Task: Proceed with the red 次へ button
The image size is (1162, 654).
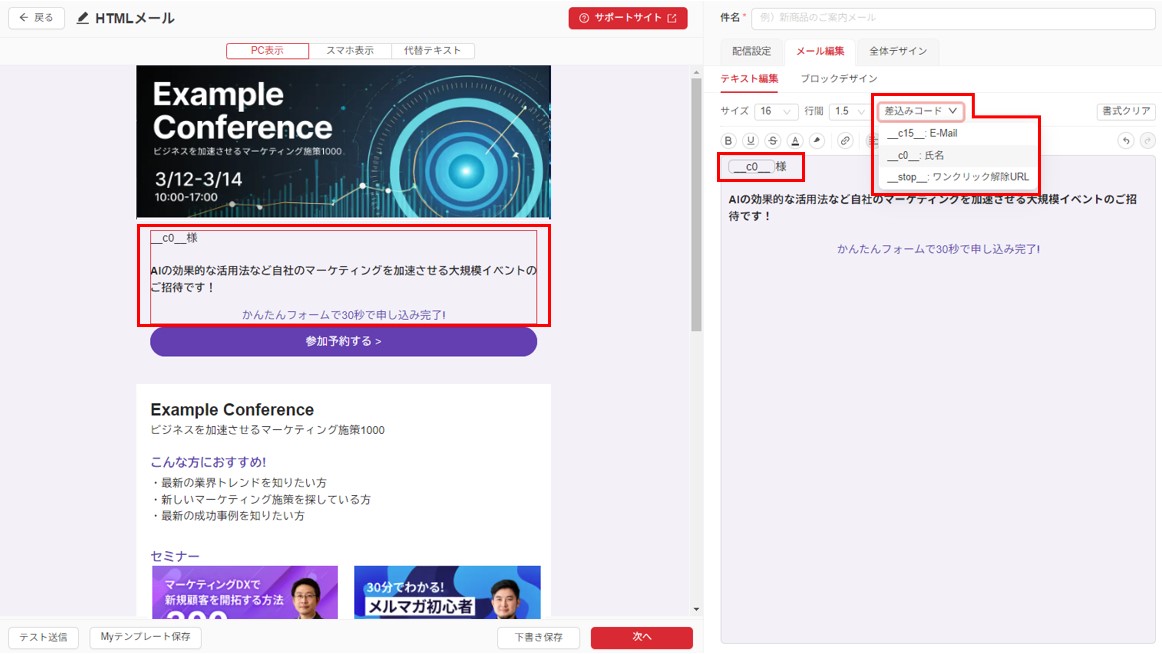Action: [642, 637]
